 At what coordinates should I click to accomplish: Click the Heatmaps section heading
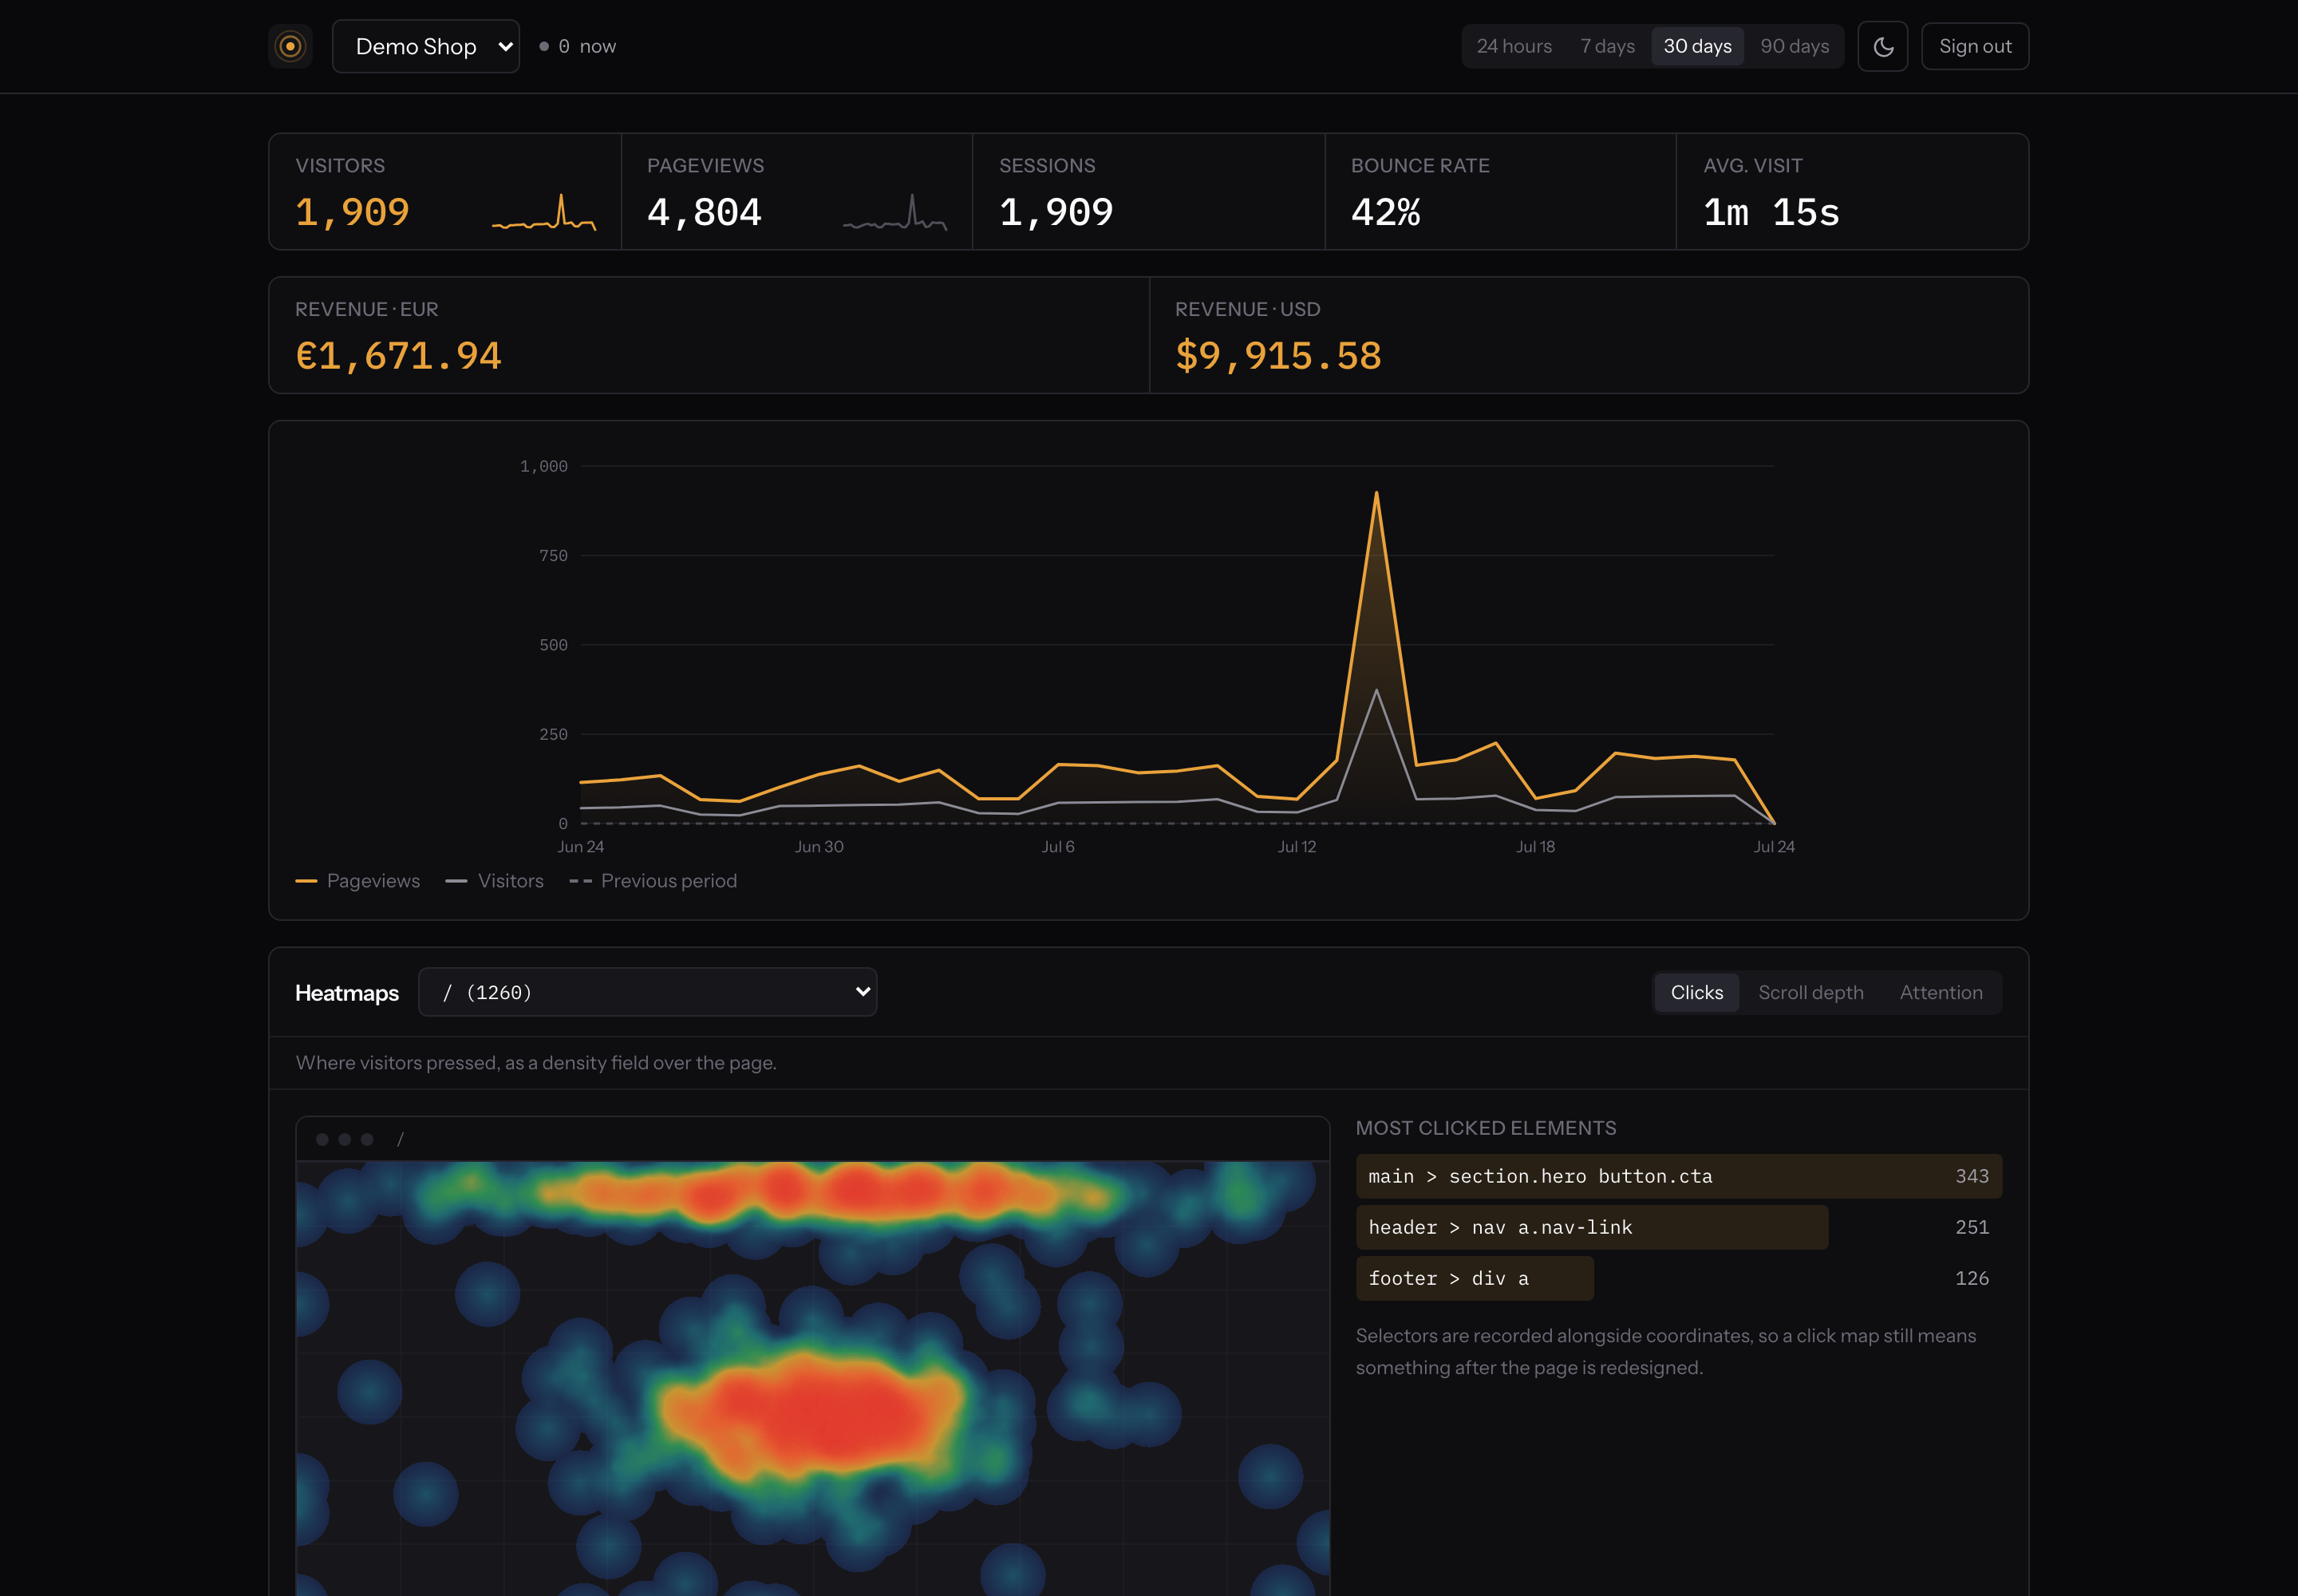click(x=347, y=992)
